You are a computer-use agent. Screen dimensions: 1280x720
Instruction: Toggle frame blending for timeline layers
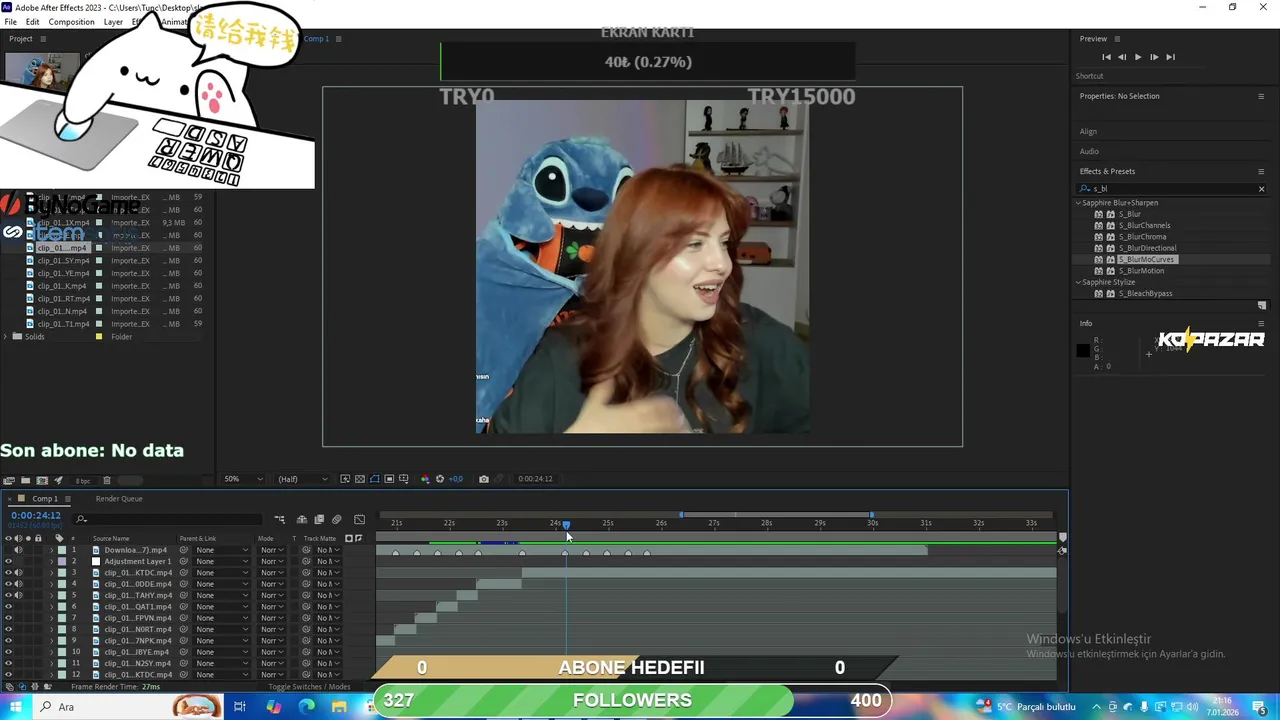[319, 520]
